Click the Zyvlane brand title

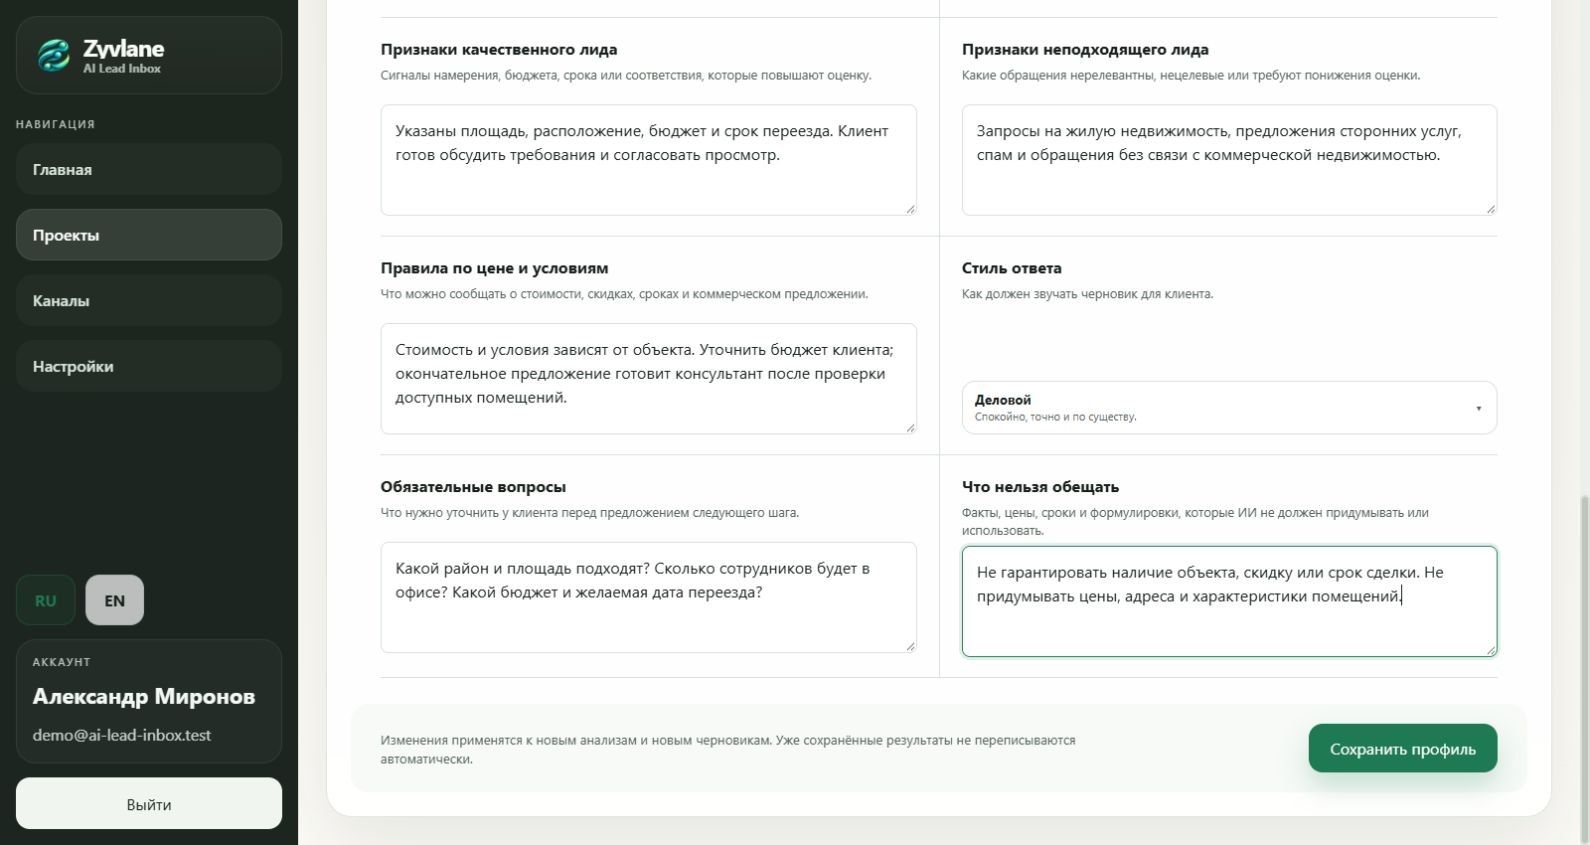tap(124, 48)
